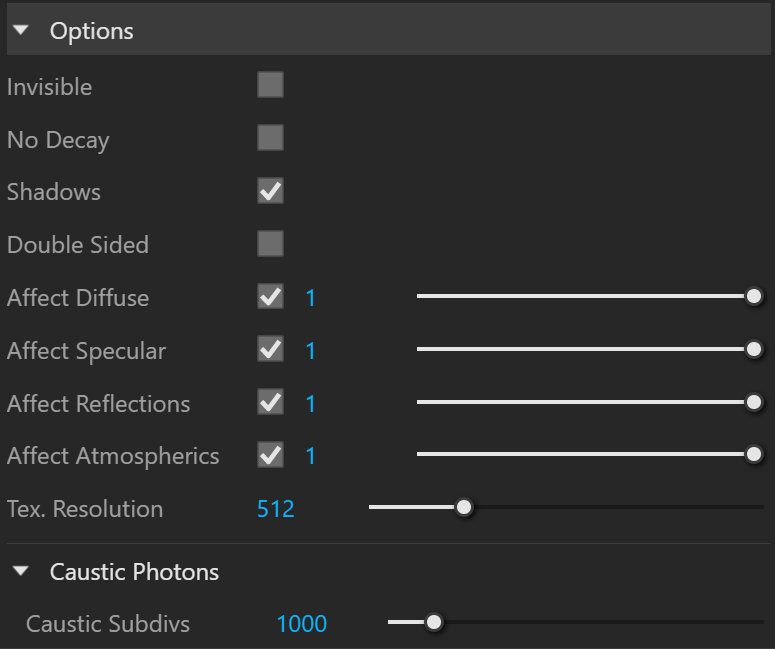
Task: Click the Caustic Subdivs slider handle
Action: pos(433,622)
